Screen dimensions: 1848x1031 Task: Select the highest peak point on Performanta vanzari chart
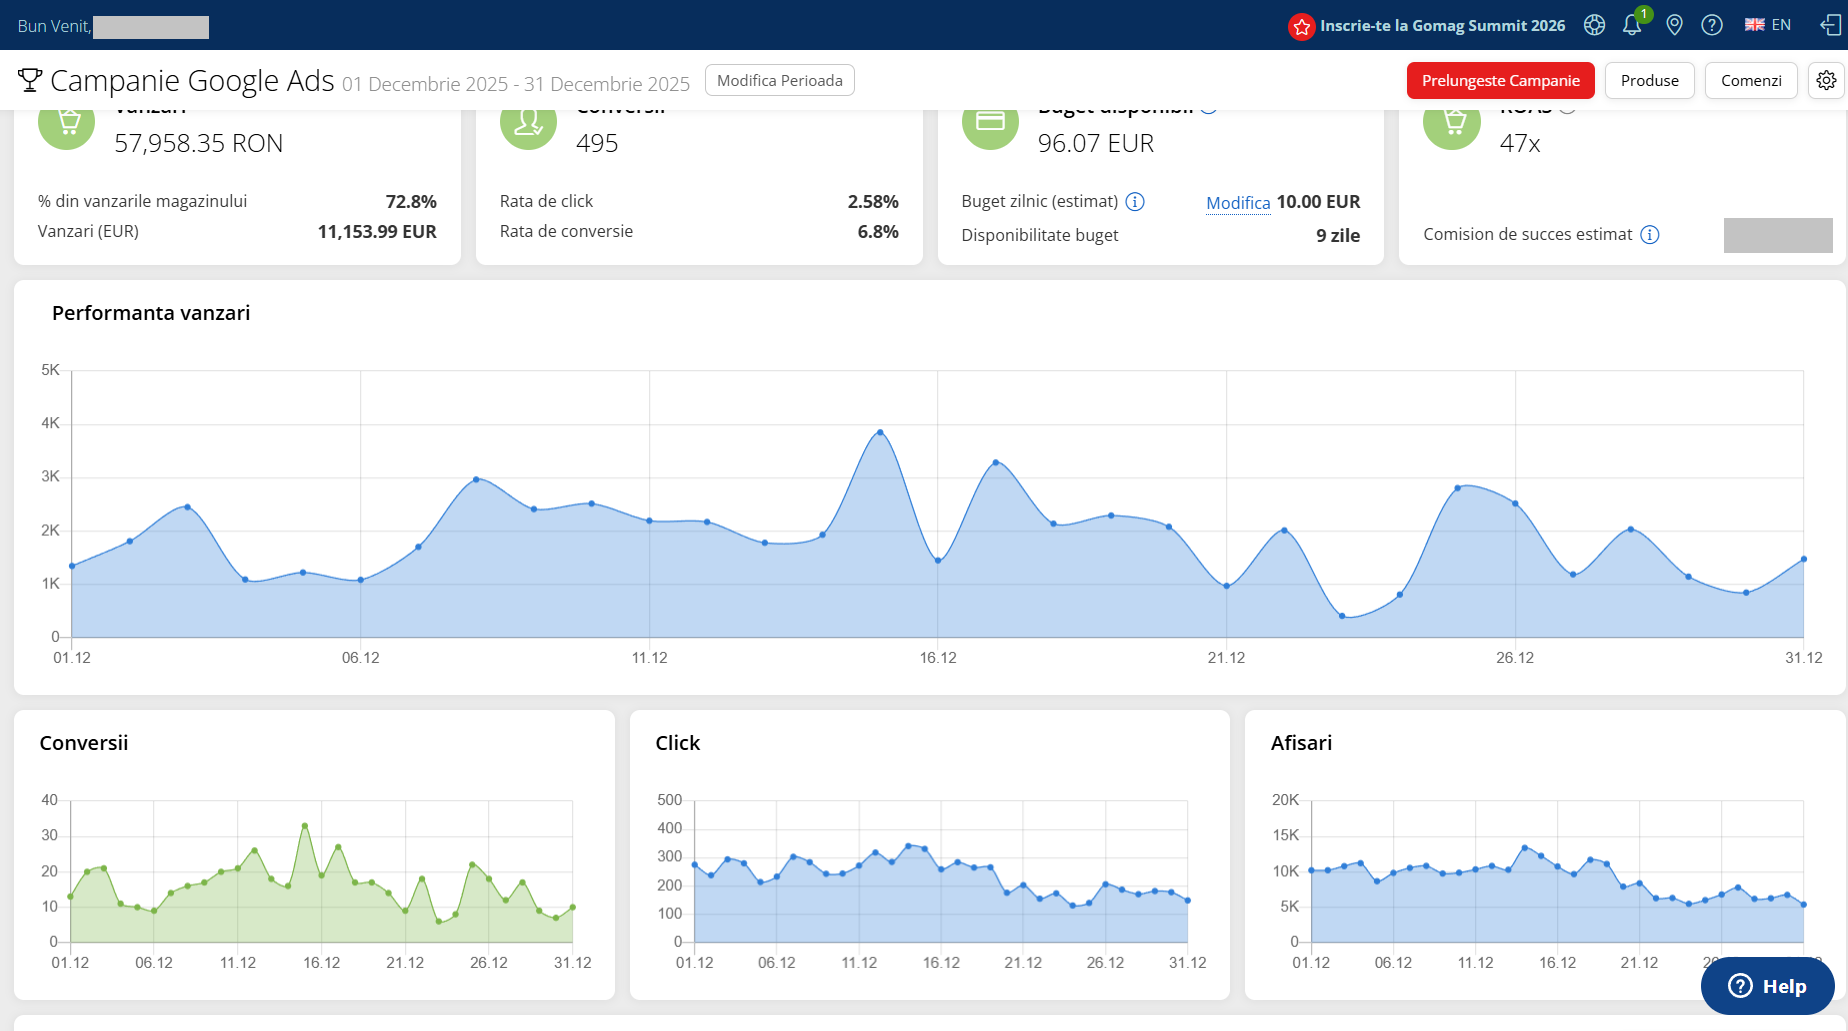pyautogui.click(x=880, y=432)
